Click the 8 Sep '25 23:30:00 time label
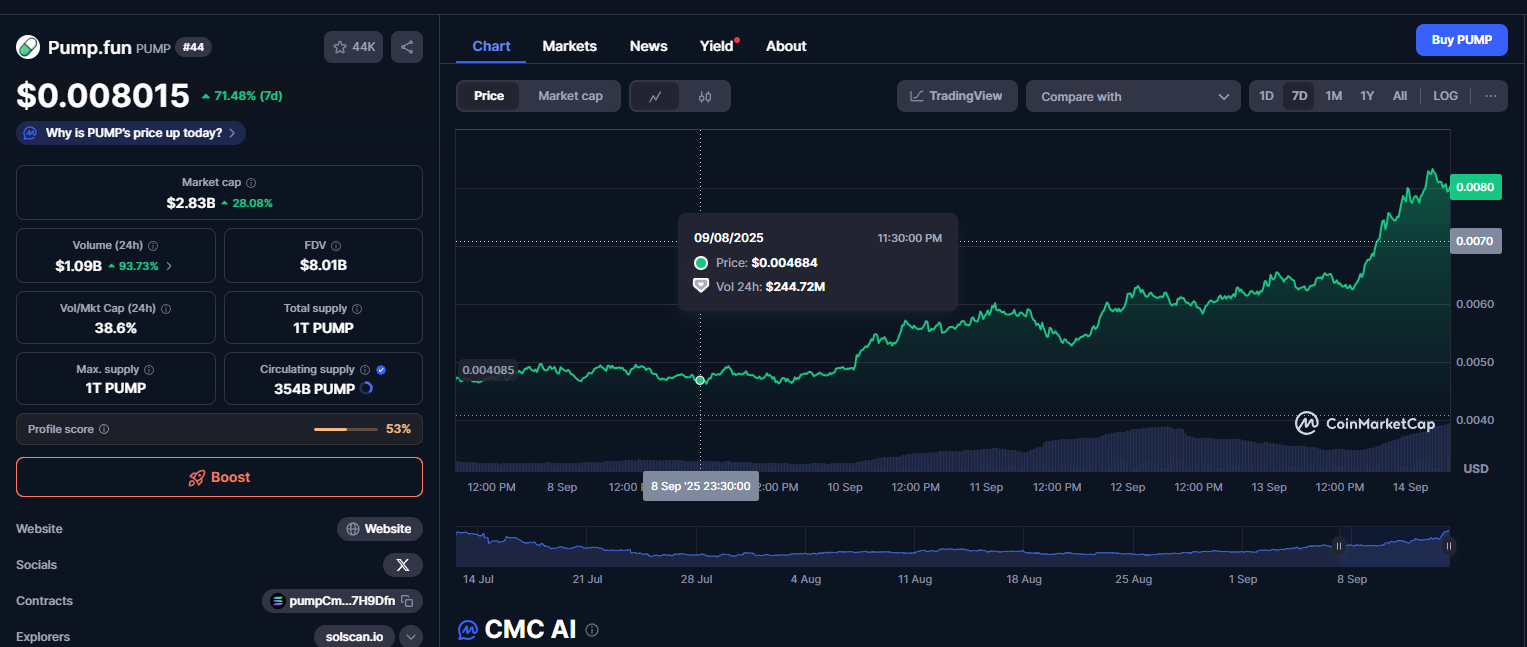 click(x=700, y=486)
